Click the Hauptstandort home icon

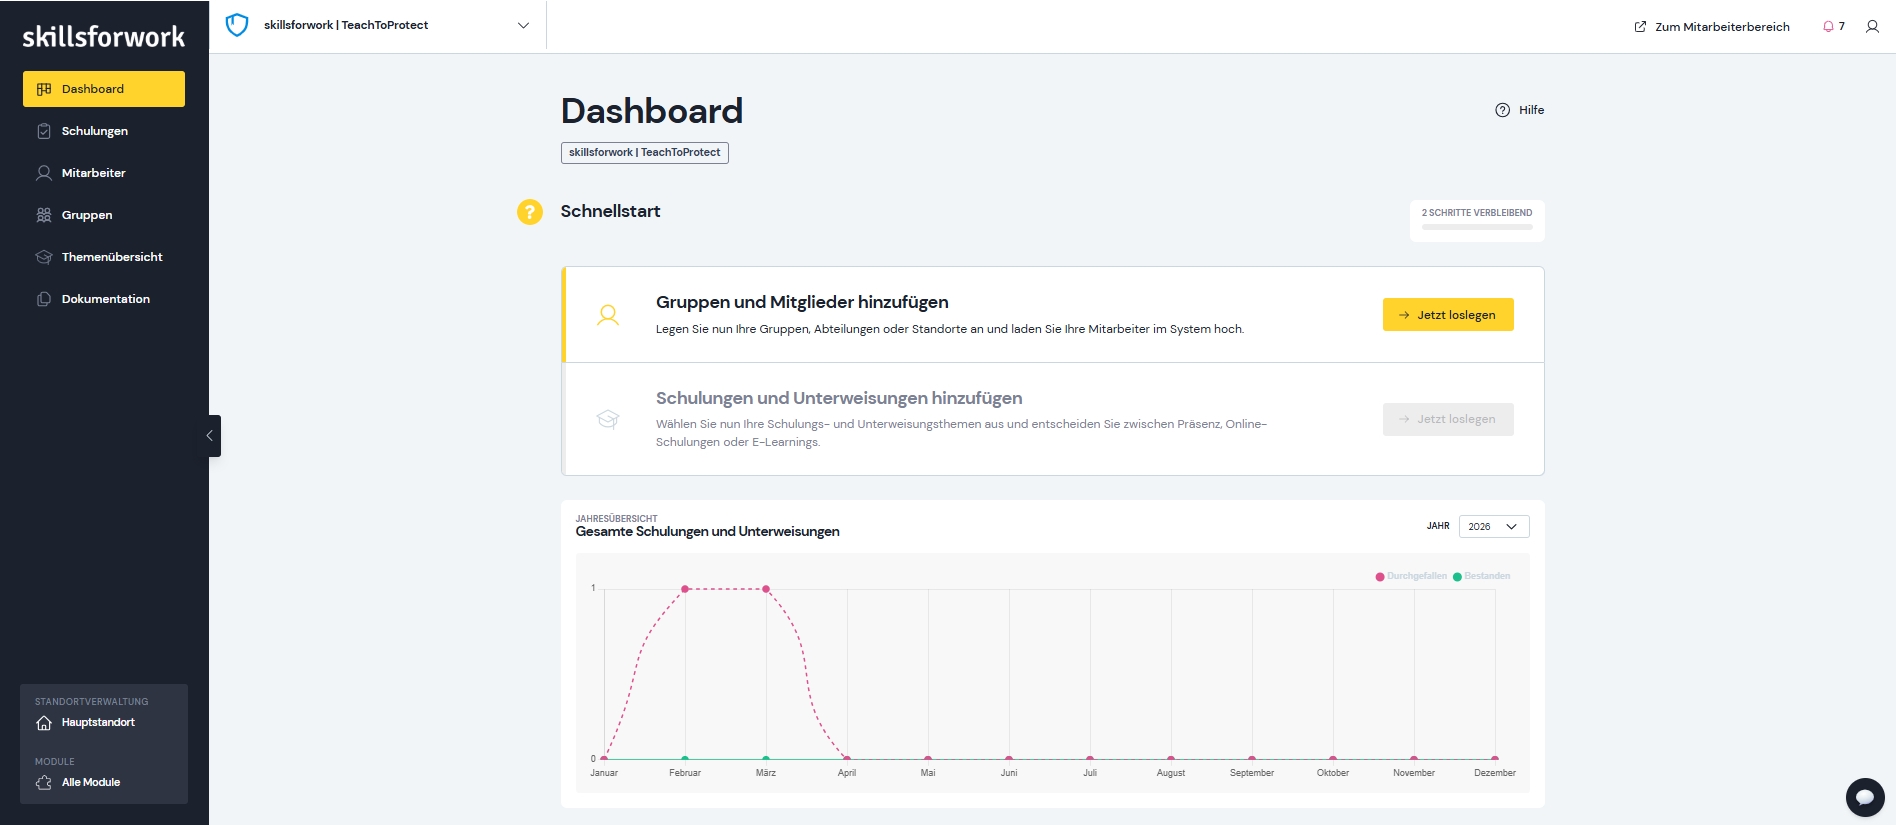point(44,723)
